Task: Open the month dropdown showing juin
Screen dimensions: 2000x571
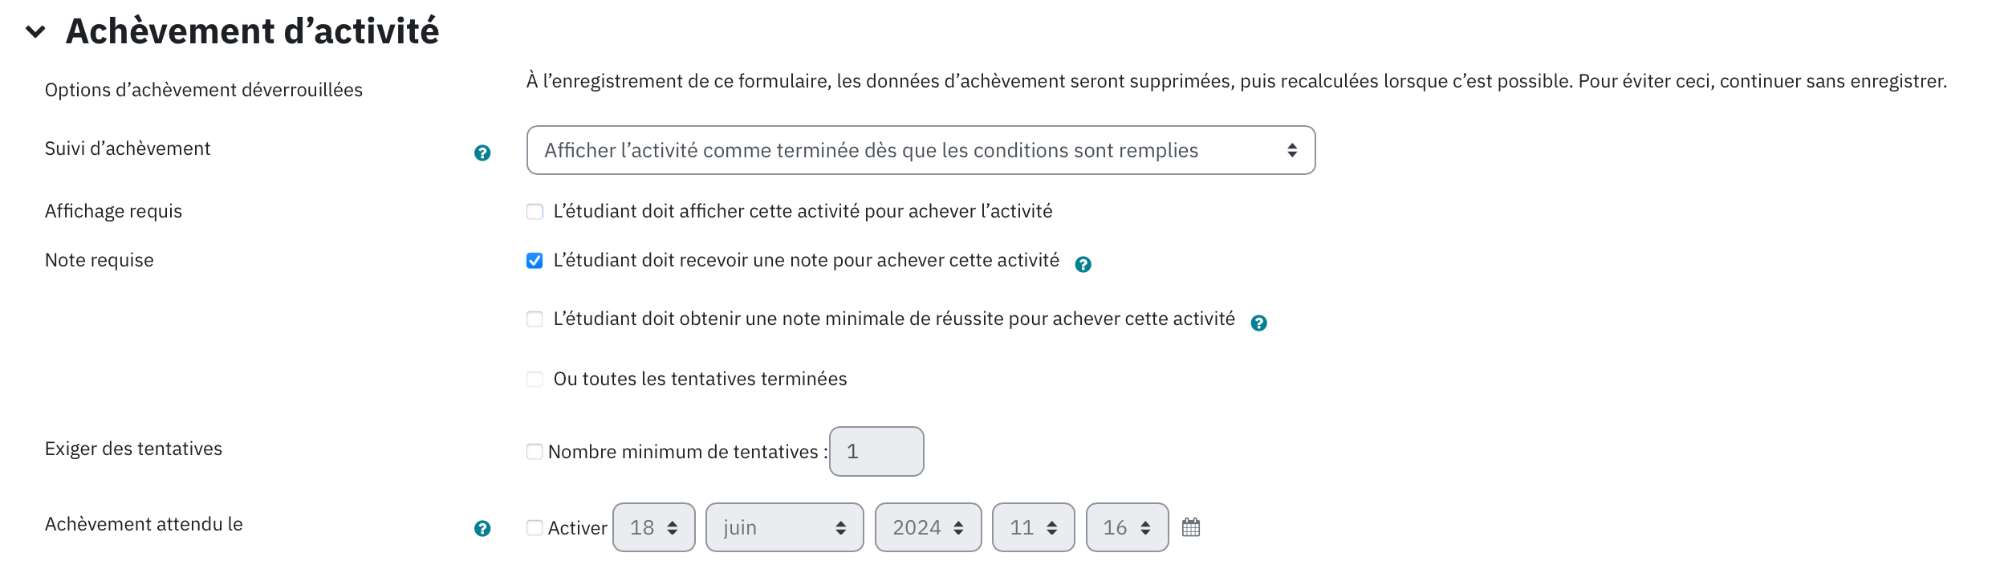Action: (785, 527)
